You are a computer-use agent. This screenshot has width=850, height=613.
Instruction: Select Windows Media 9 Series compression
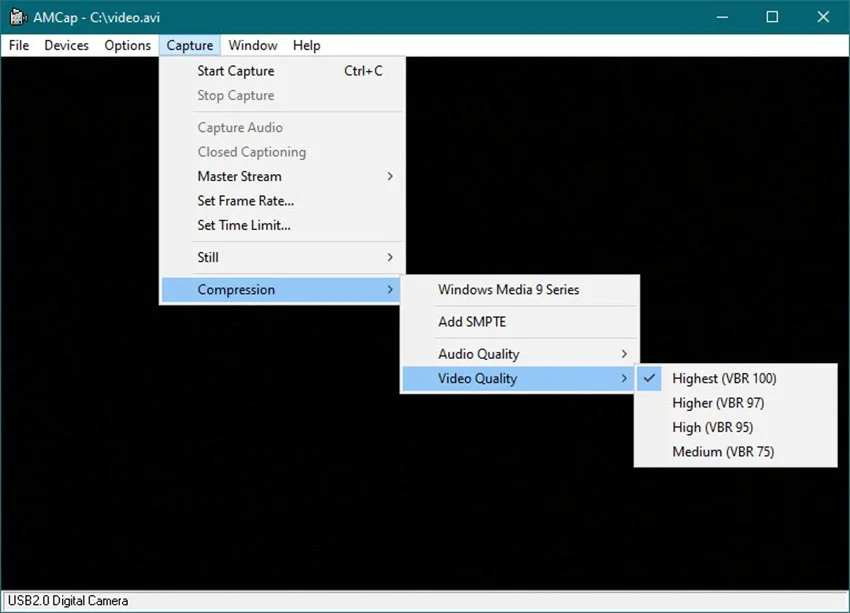508,290
